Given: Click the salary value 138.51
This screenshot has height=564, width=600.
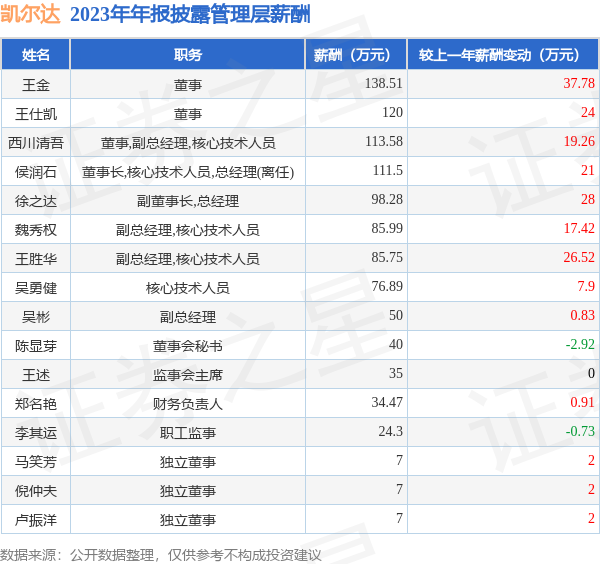Looking at the screenshot, I should [x=383, y=83].
